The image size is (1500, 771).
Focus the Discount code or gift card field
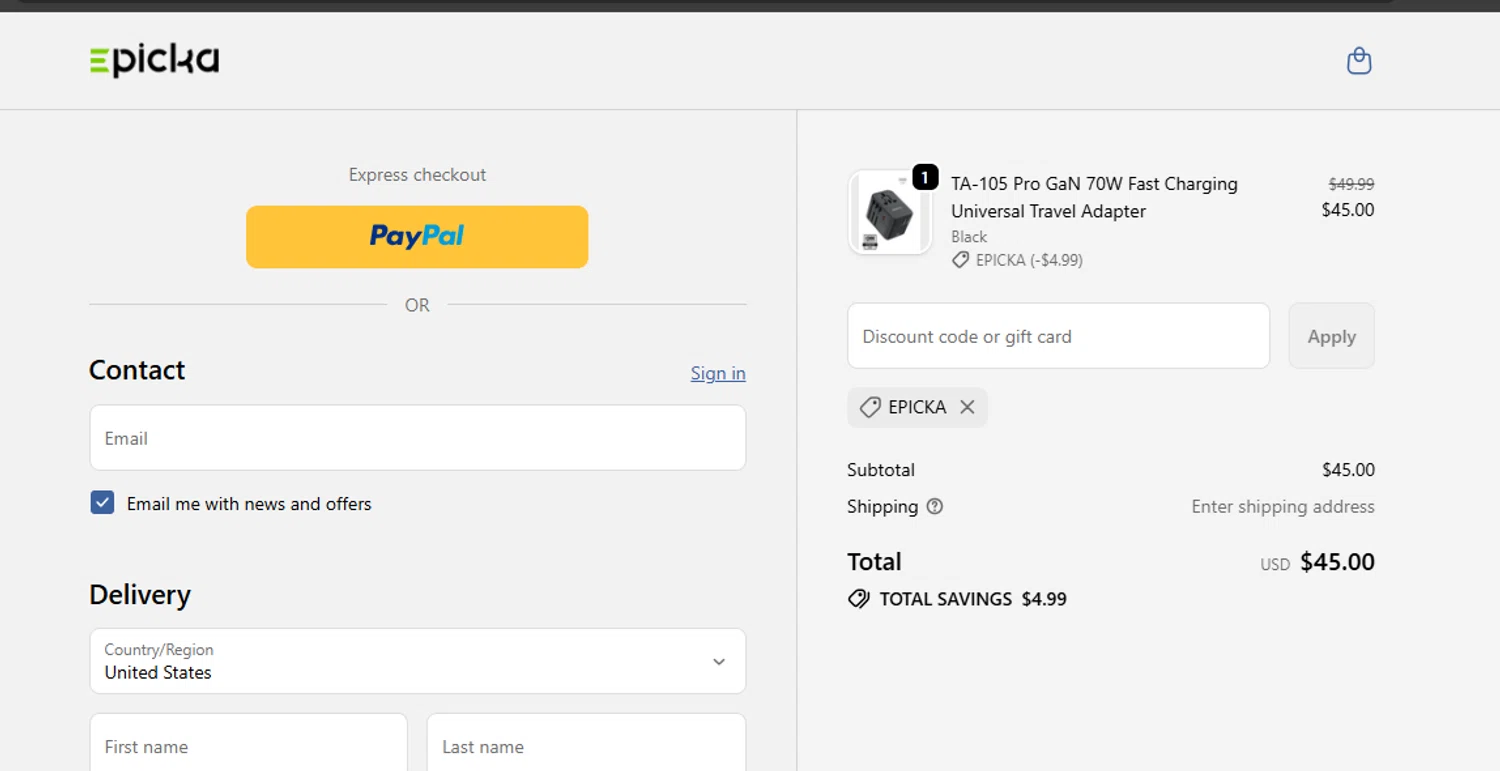1058,336
